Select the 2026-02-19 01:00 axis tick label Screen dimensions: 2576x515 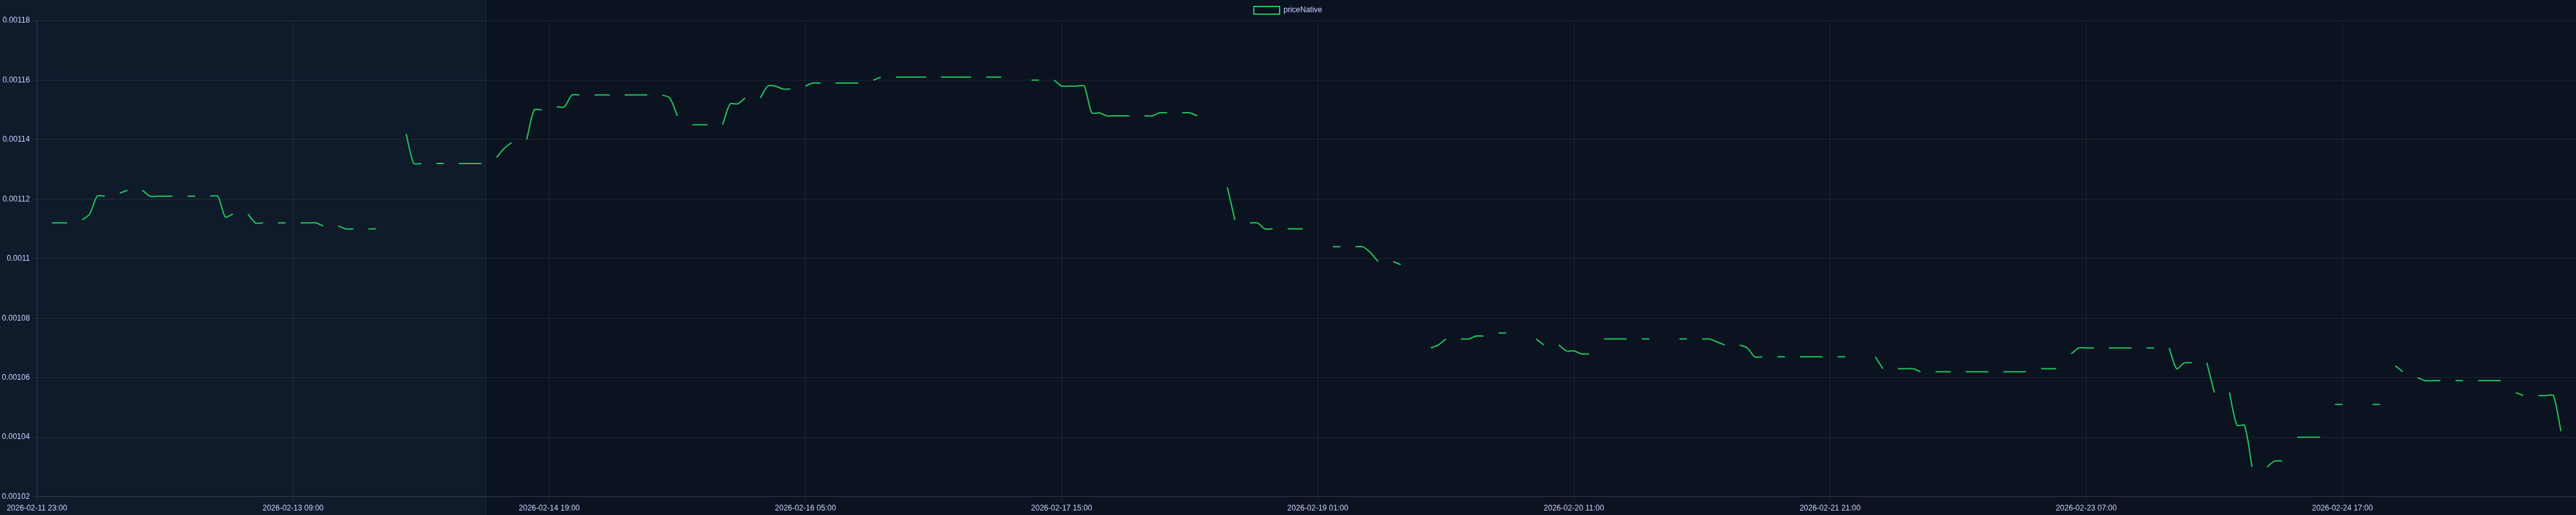click(x=1317, y=508)
